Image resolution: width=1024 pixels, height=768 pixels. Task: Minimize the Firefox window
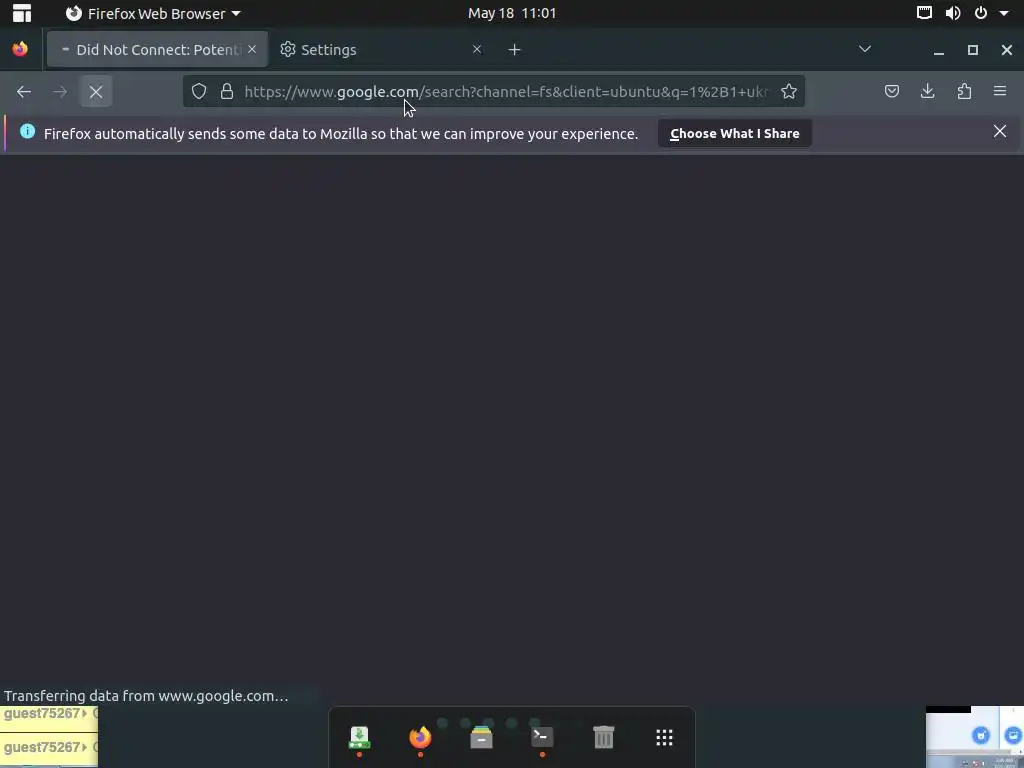coord(938,50)
